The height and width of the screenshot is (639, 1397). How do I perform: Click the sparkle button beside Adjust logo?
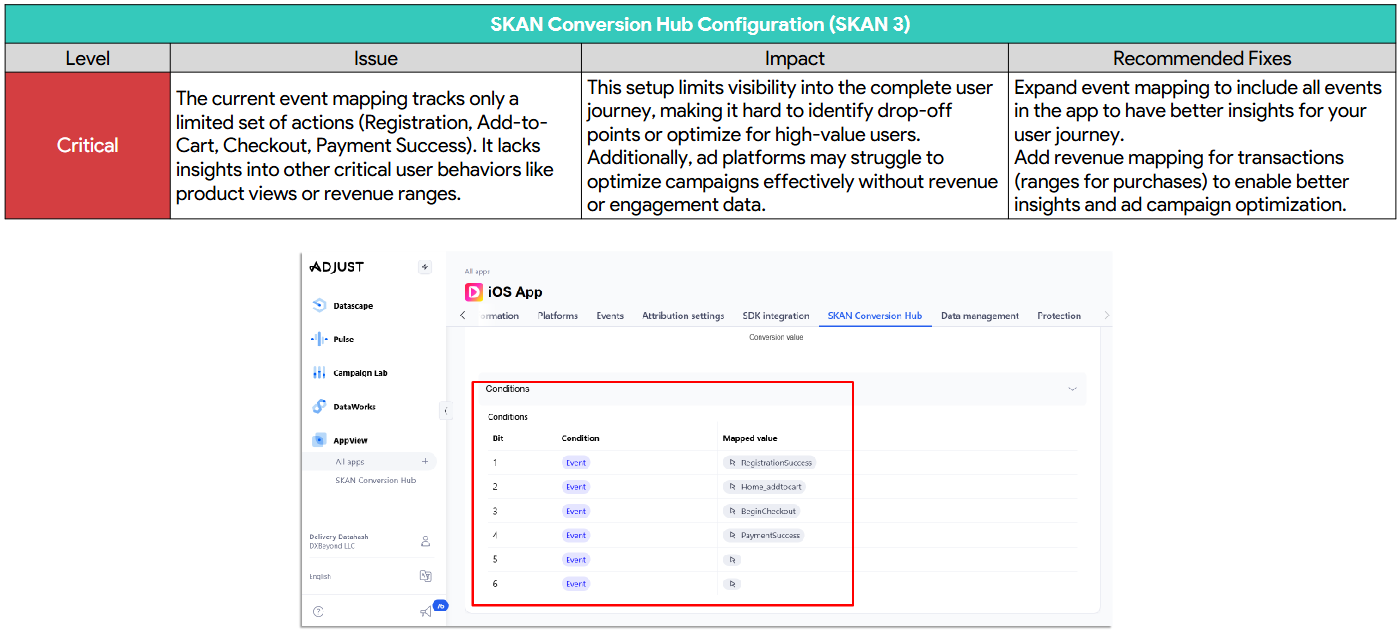pyautogui.click(x=425, y=267)
